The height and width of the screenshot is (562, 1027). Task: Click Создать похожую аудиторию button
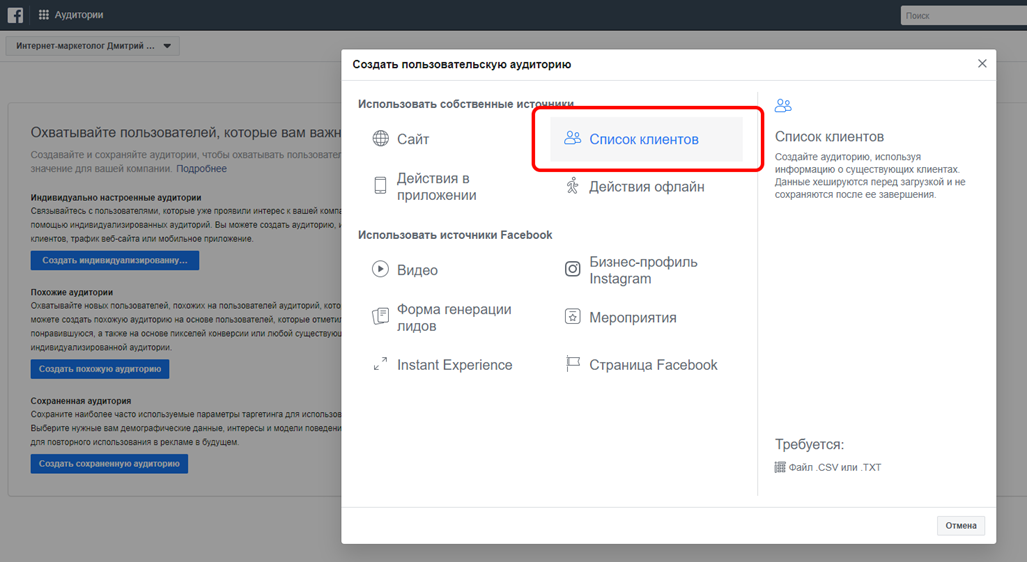click(100, 369)
